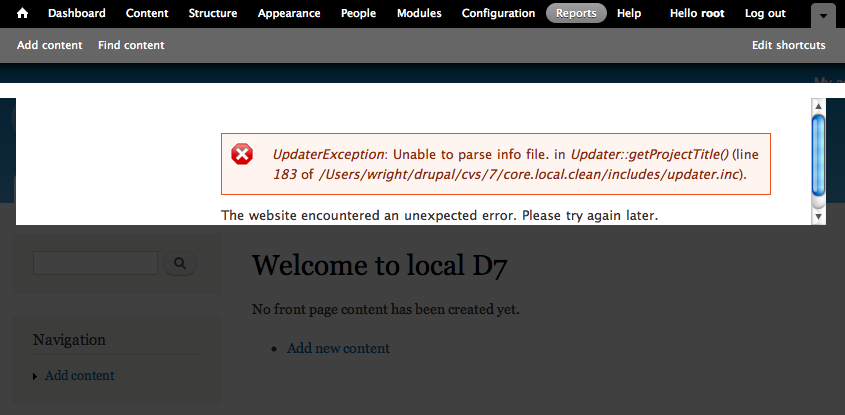
Task: Select the highlighted Reports menu item
Action: [x=576, y=13]
